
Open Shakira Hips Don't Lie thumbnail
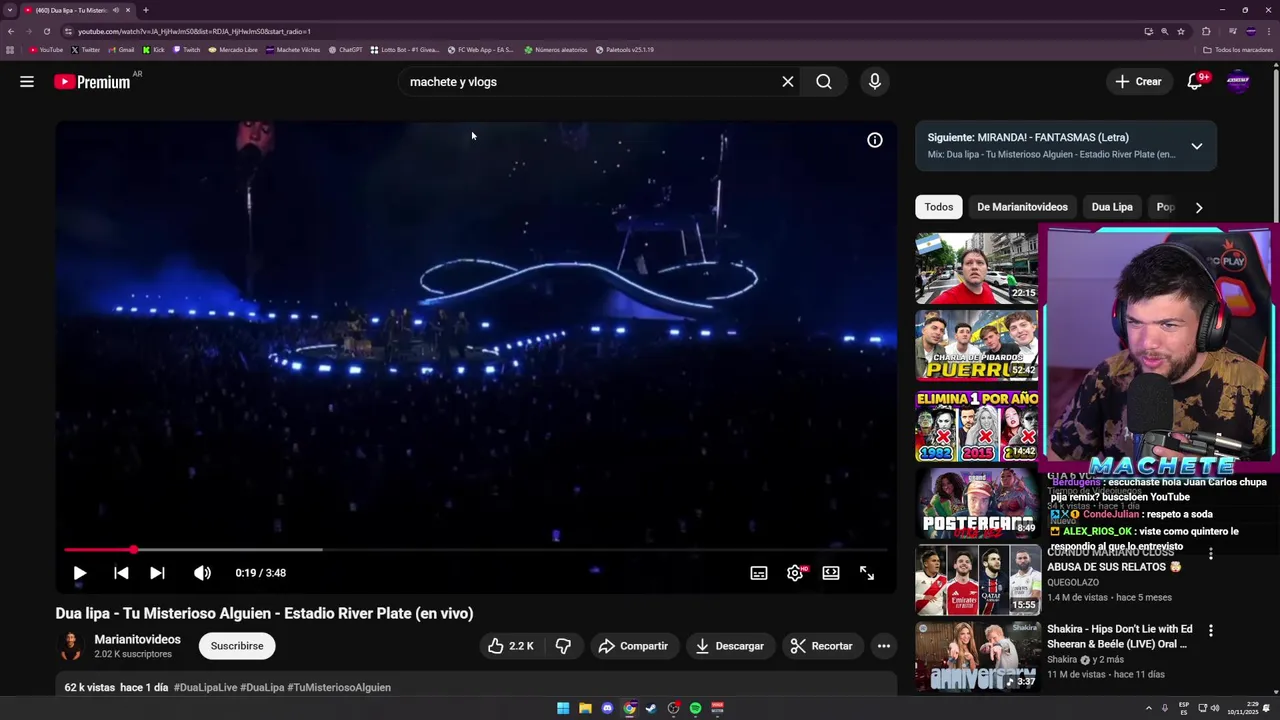(x=977, y=656)
